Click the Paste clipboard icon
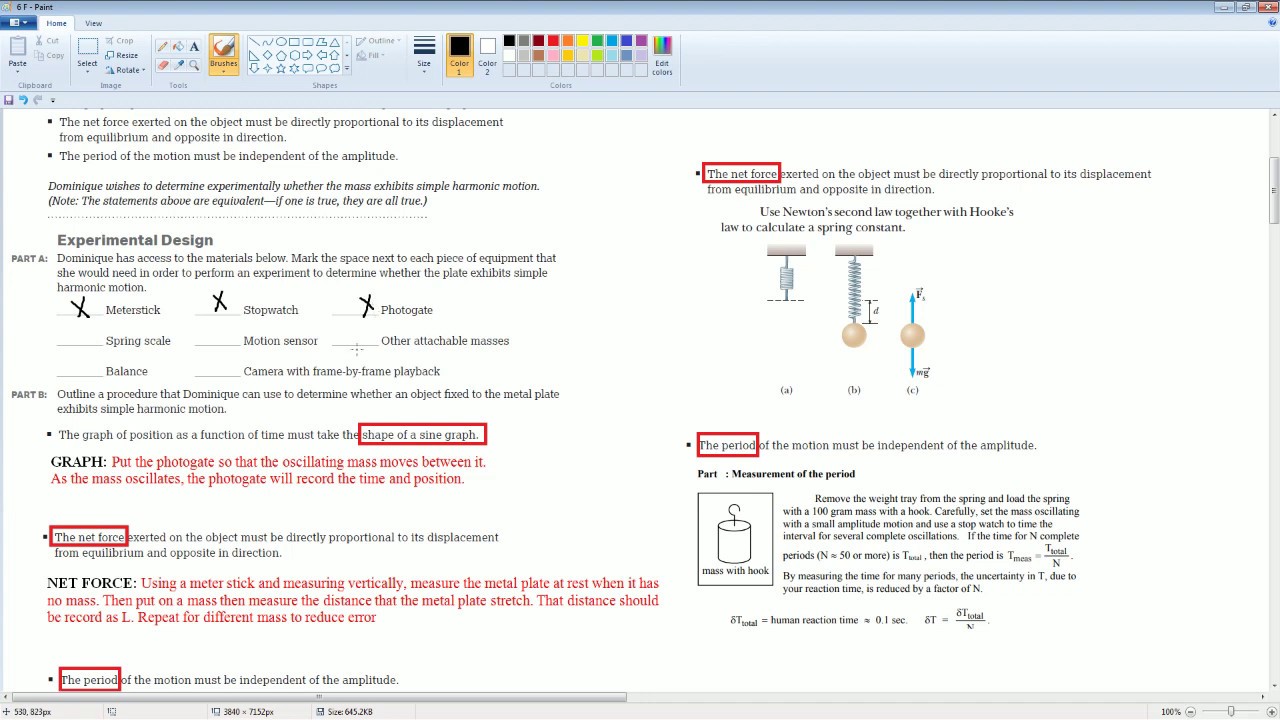The width and height of the screenshot is (1280, 720). tap(18, 46)
